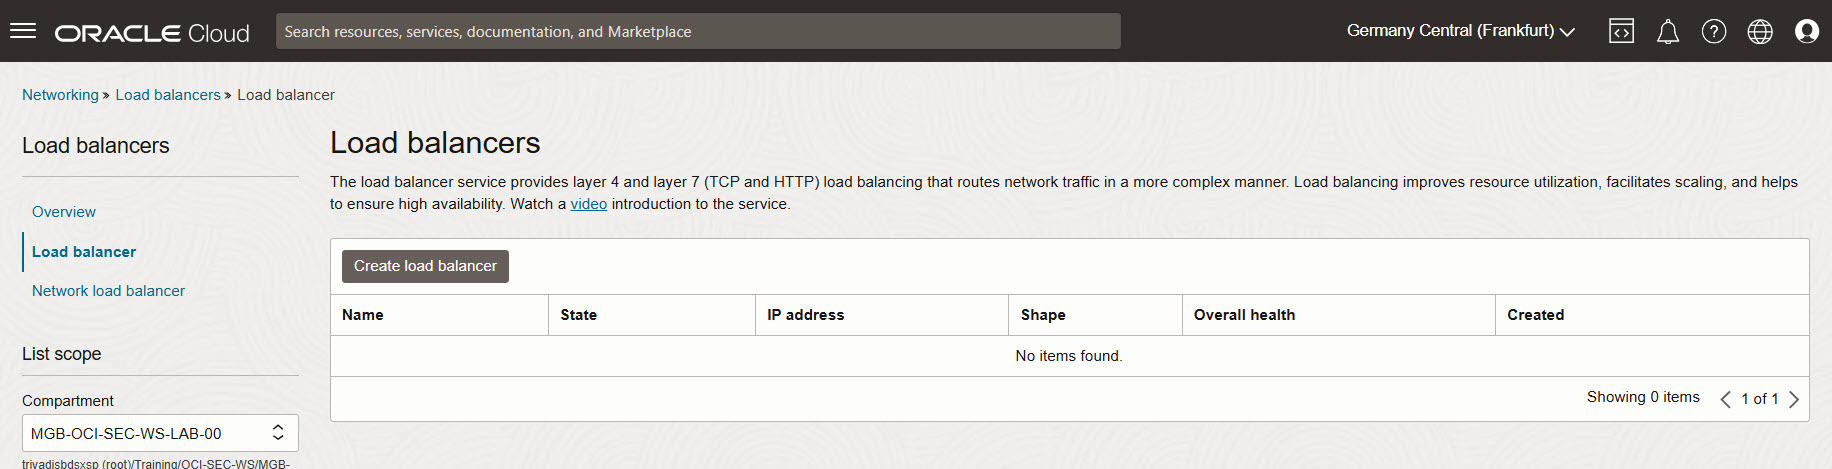Go to next page arrow in pagination

[1794, 399]
